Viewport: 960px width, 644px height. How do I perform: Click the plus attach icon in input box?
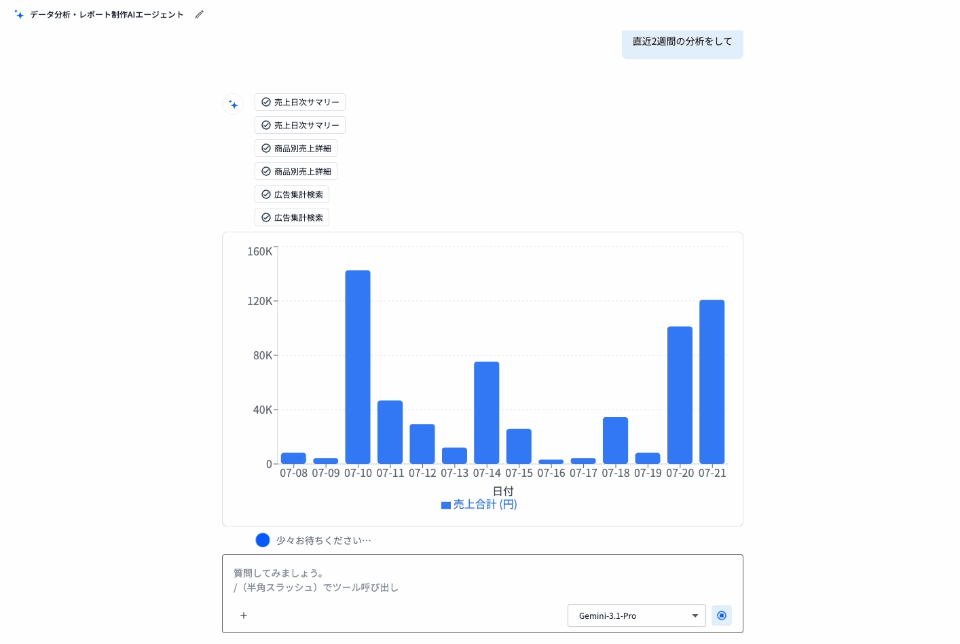[x=244, y=615]
